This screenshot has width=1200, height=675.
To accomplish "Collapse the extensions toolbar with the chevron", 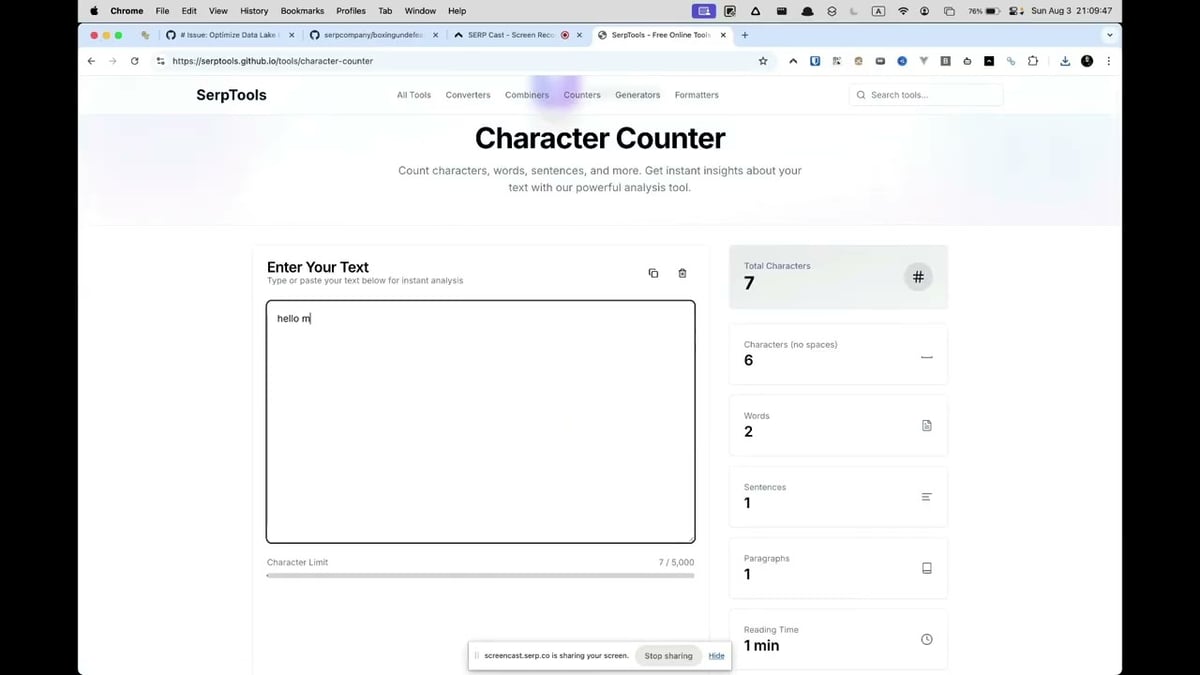I will click(x=793, y=61).
